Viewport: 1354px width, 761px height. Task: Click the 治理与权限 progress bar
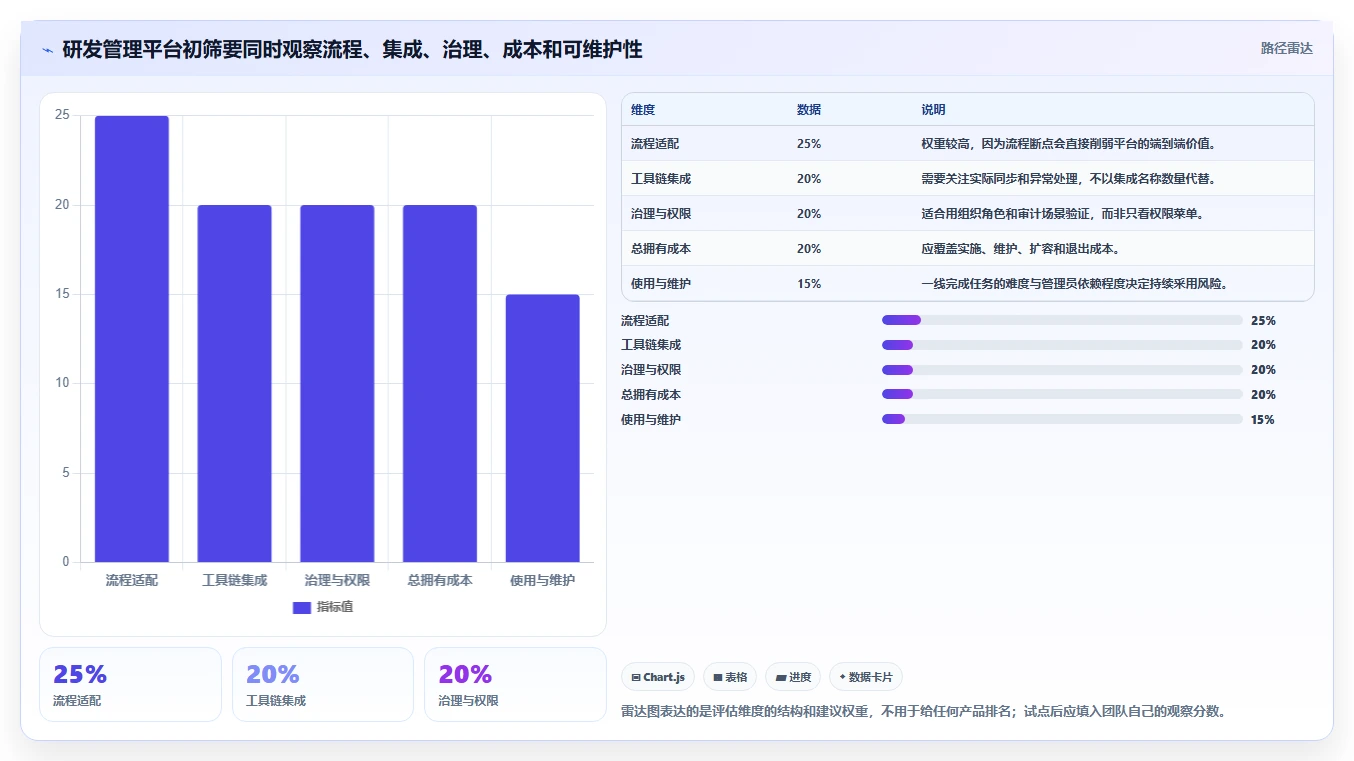point(1062,370)
